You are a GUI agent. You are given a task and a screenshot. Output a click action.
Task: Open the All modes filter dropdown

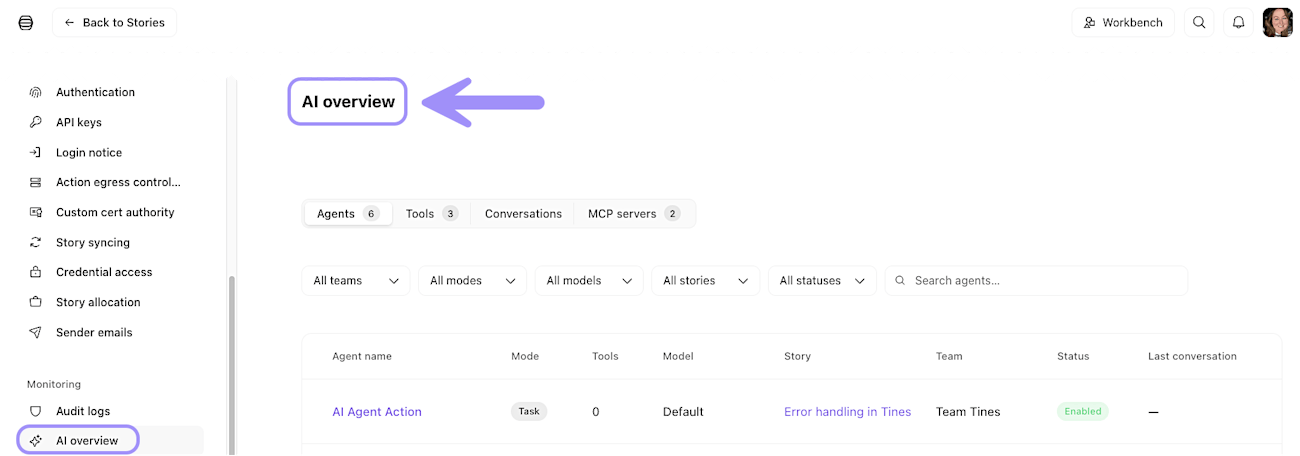click(x=472, y=281)
